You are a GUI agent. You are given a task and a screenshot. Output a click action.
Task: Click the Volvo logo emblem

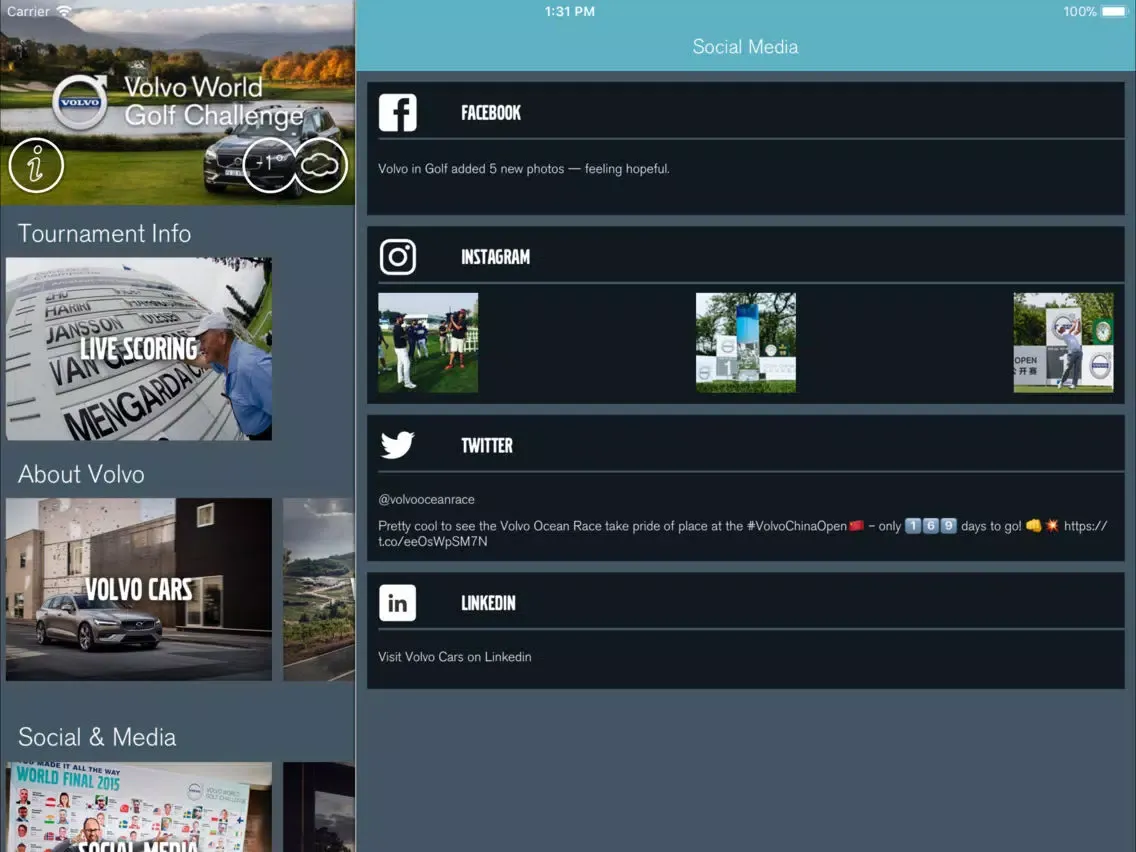click(80, 102)
